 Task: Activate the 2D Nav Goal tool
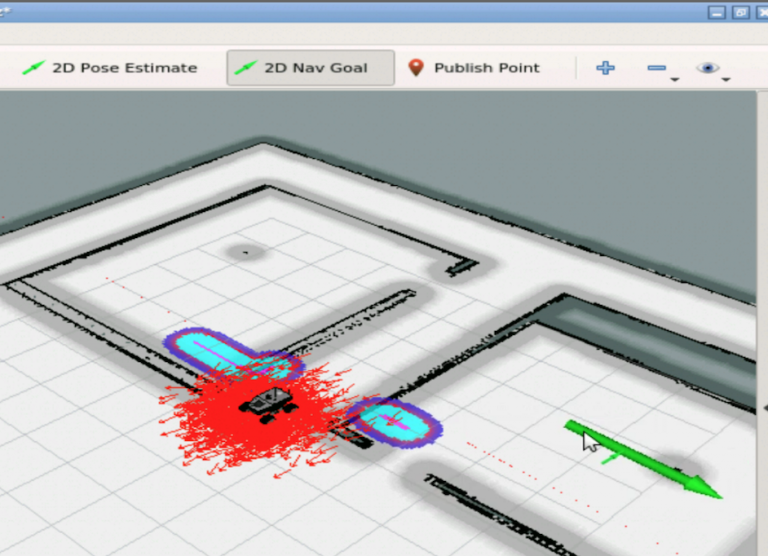pyautogui.click(x=311, y=68)
